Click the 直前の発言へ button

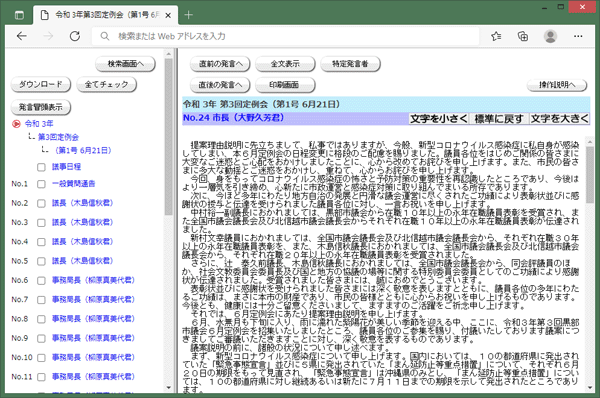[220, 64]
